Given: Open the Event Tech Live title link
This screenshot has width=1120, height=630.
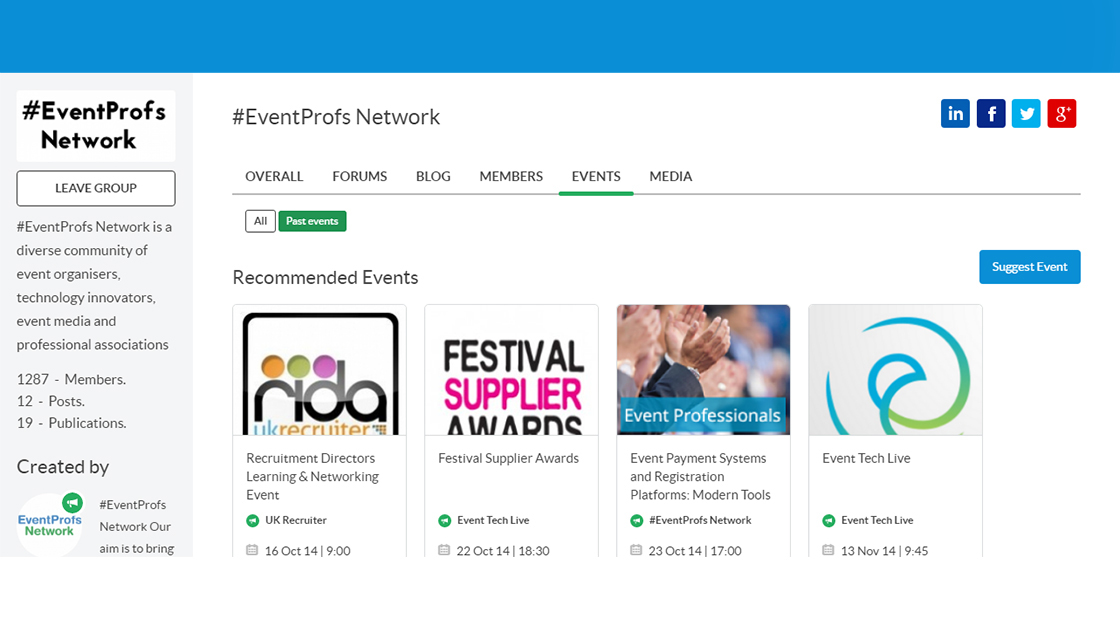Looking at the screenshot, I should tap(866, 459).
